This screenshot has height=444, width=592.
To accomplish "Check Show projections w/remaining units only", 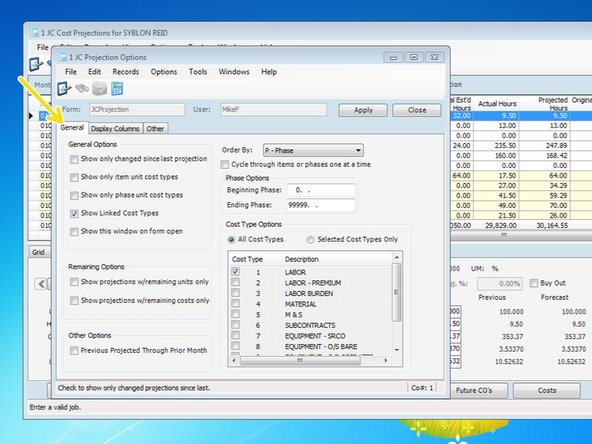I will pos(74,282).
